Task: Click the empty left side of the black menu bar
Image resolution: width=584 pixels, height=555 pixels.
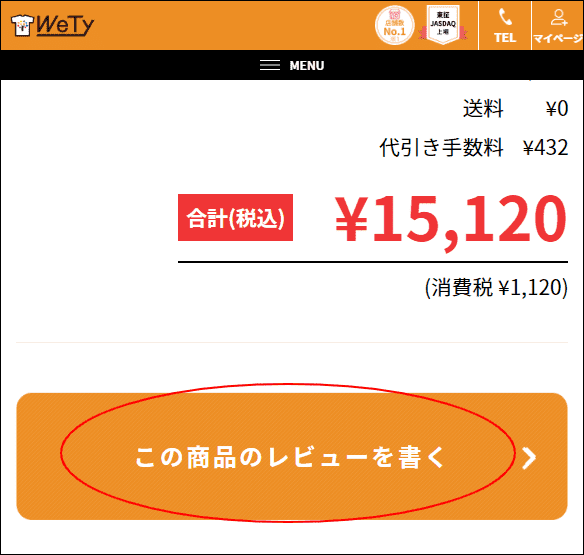Action: (x=127, y=65)
